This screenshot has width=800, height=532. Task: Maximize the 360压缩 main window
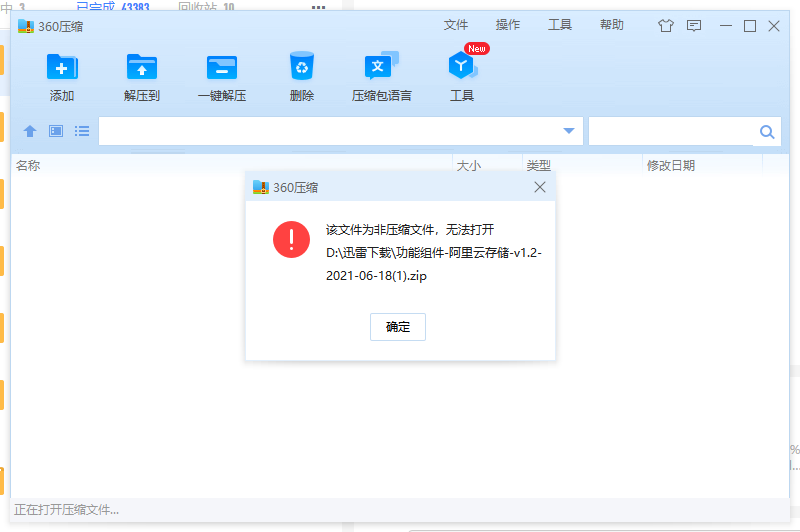pos(749,26)
